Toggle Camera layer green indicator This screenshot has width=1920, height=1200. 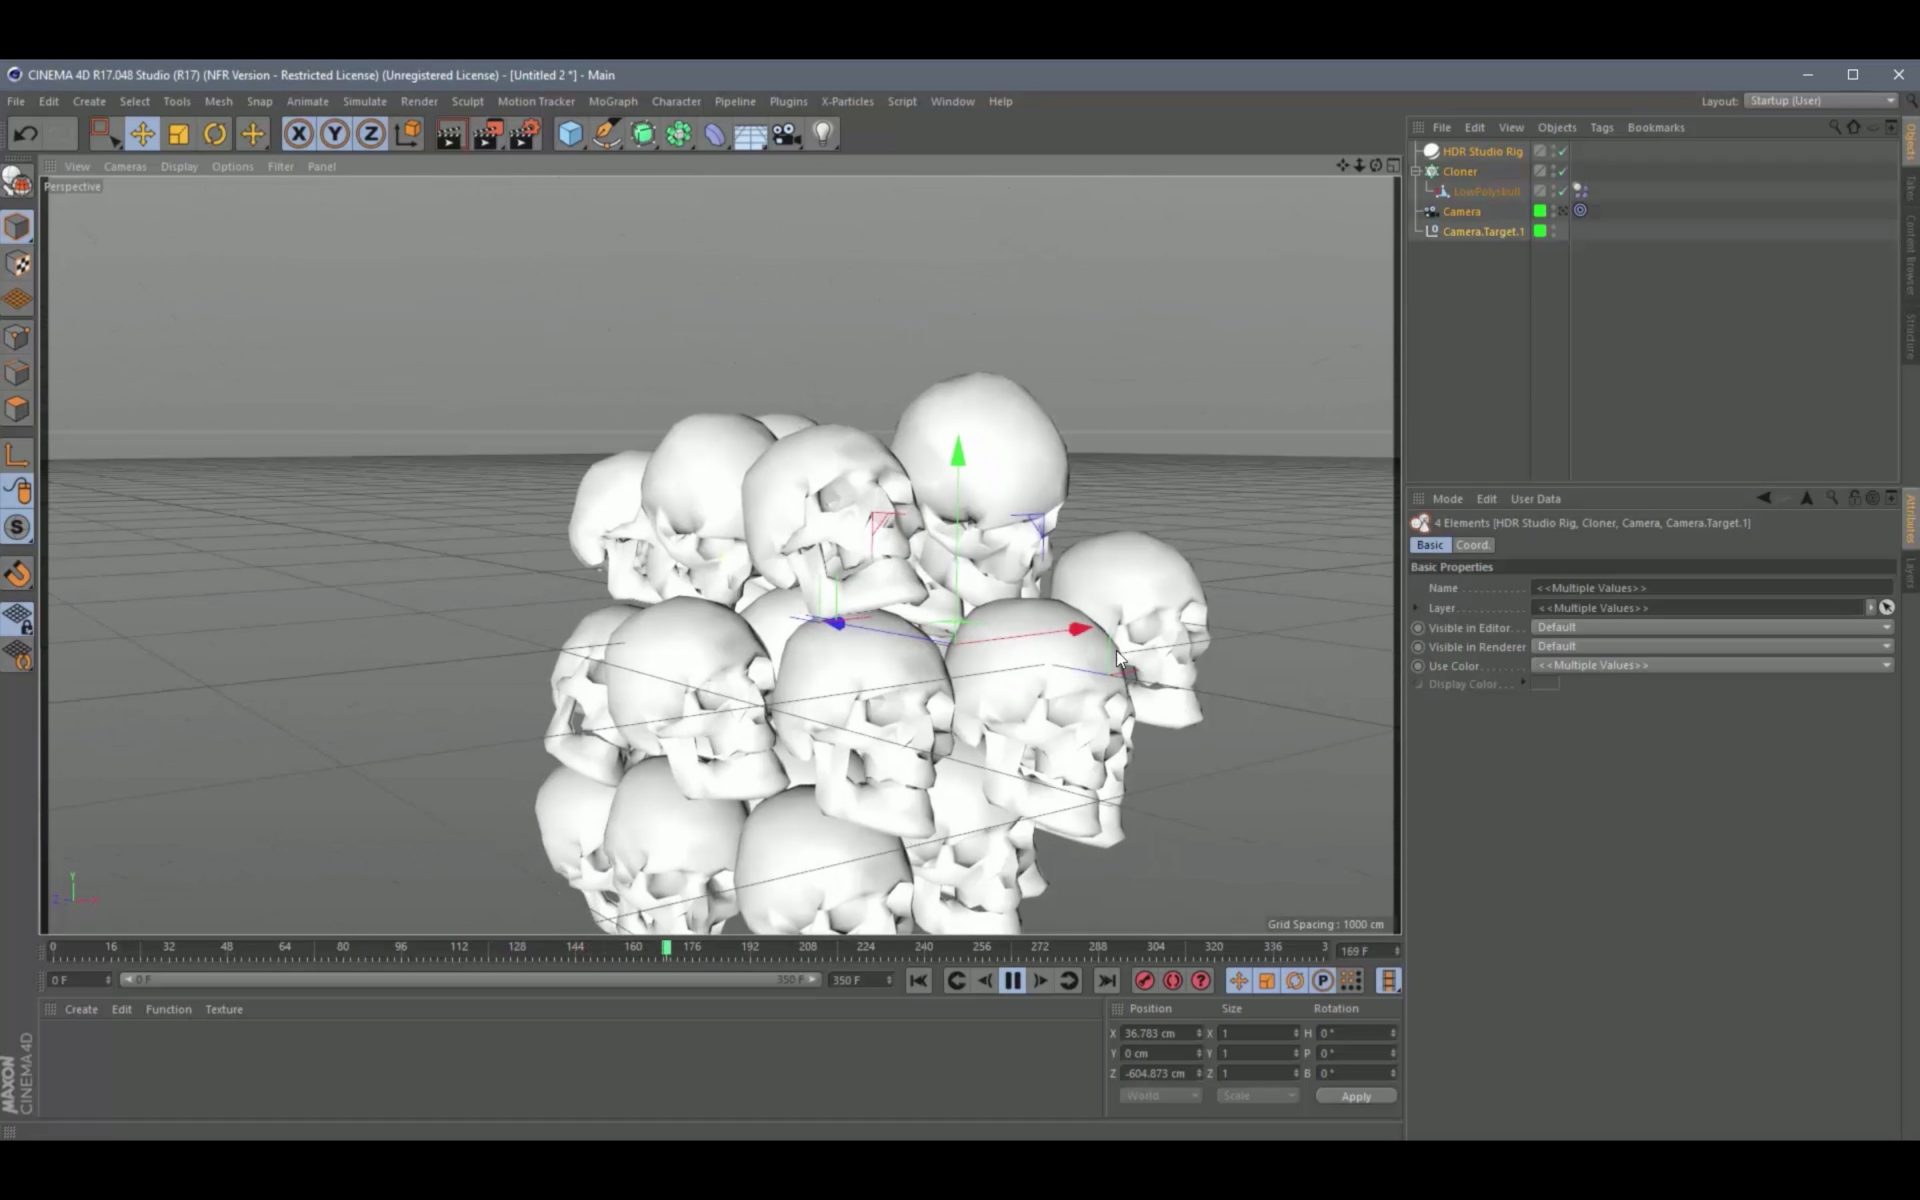click(1540, 211)
